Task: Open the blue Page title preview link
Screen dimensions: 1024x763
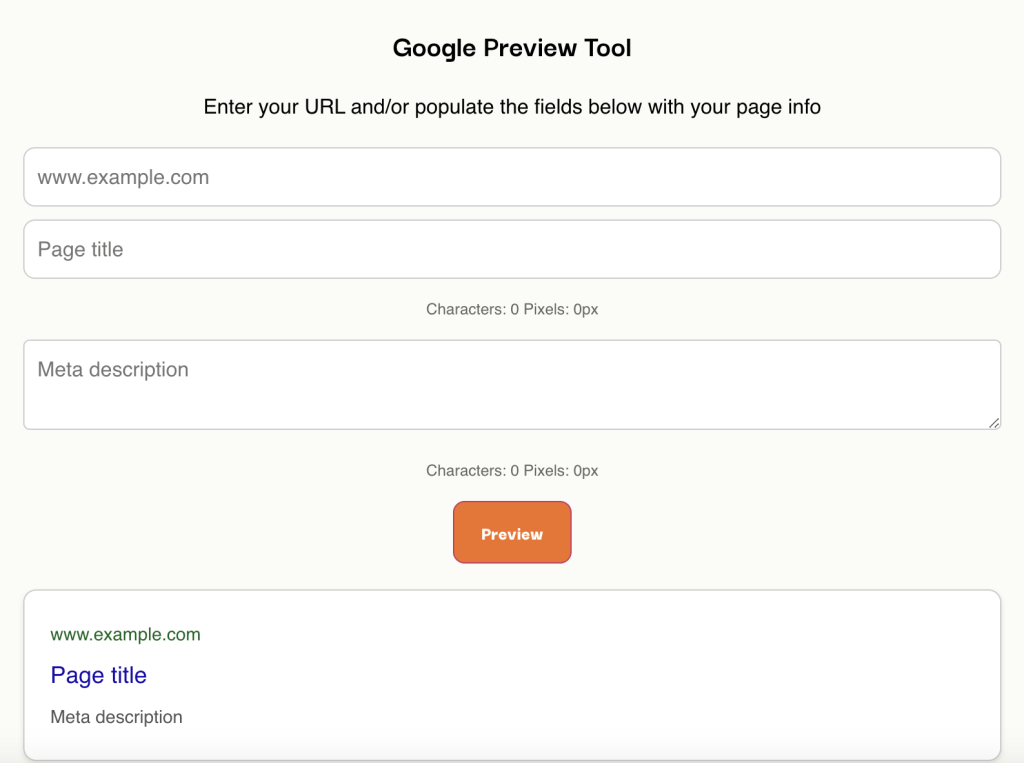Action: click(x=98, y=675)
